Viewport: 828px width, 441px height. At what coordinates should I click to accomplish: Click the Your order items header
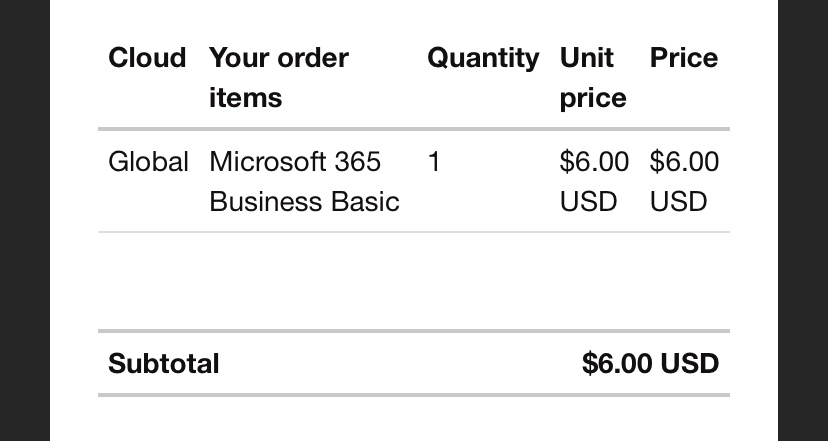[279, 78]
